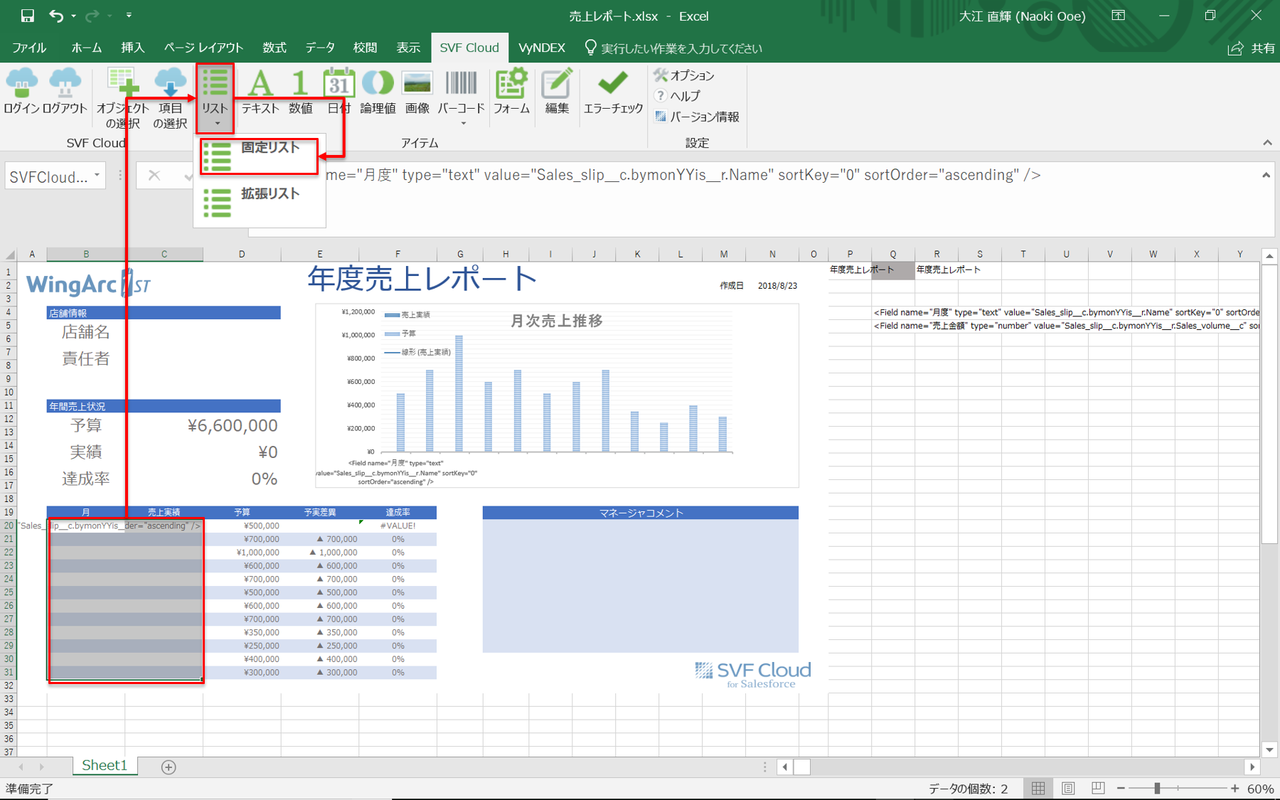Switch to the Review (校閲) tab

click(365, 48)
